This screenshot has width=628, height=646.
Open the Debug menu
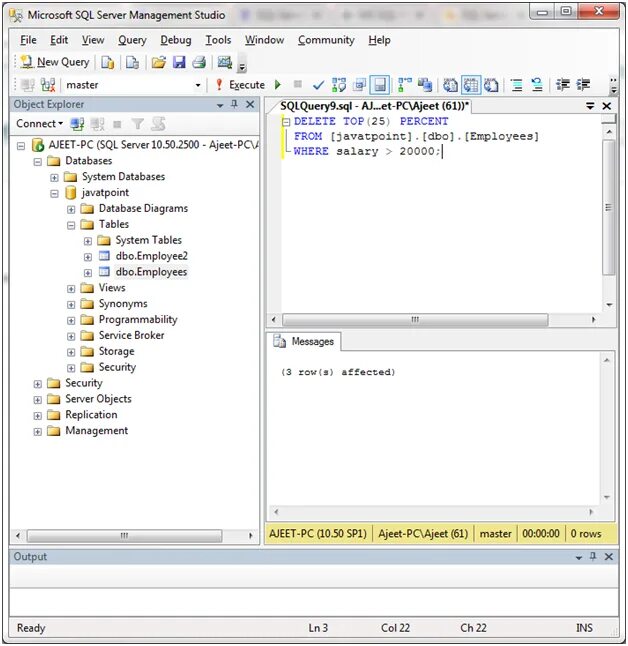tap(176, 40)
